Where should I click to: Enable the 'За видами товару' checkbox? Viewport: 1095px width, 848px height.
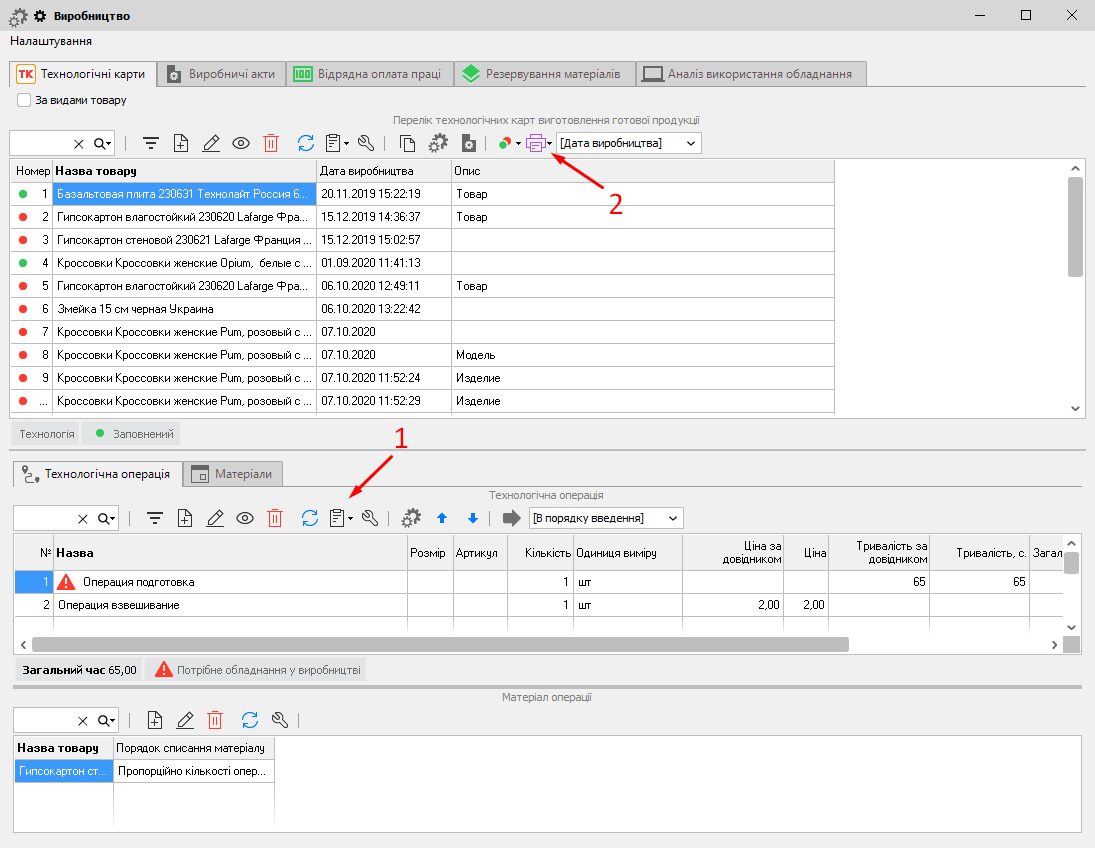pyautogui.click(x=24, y=100)
